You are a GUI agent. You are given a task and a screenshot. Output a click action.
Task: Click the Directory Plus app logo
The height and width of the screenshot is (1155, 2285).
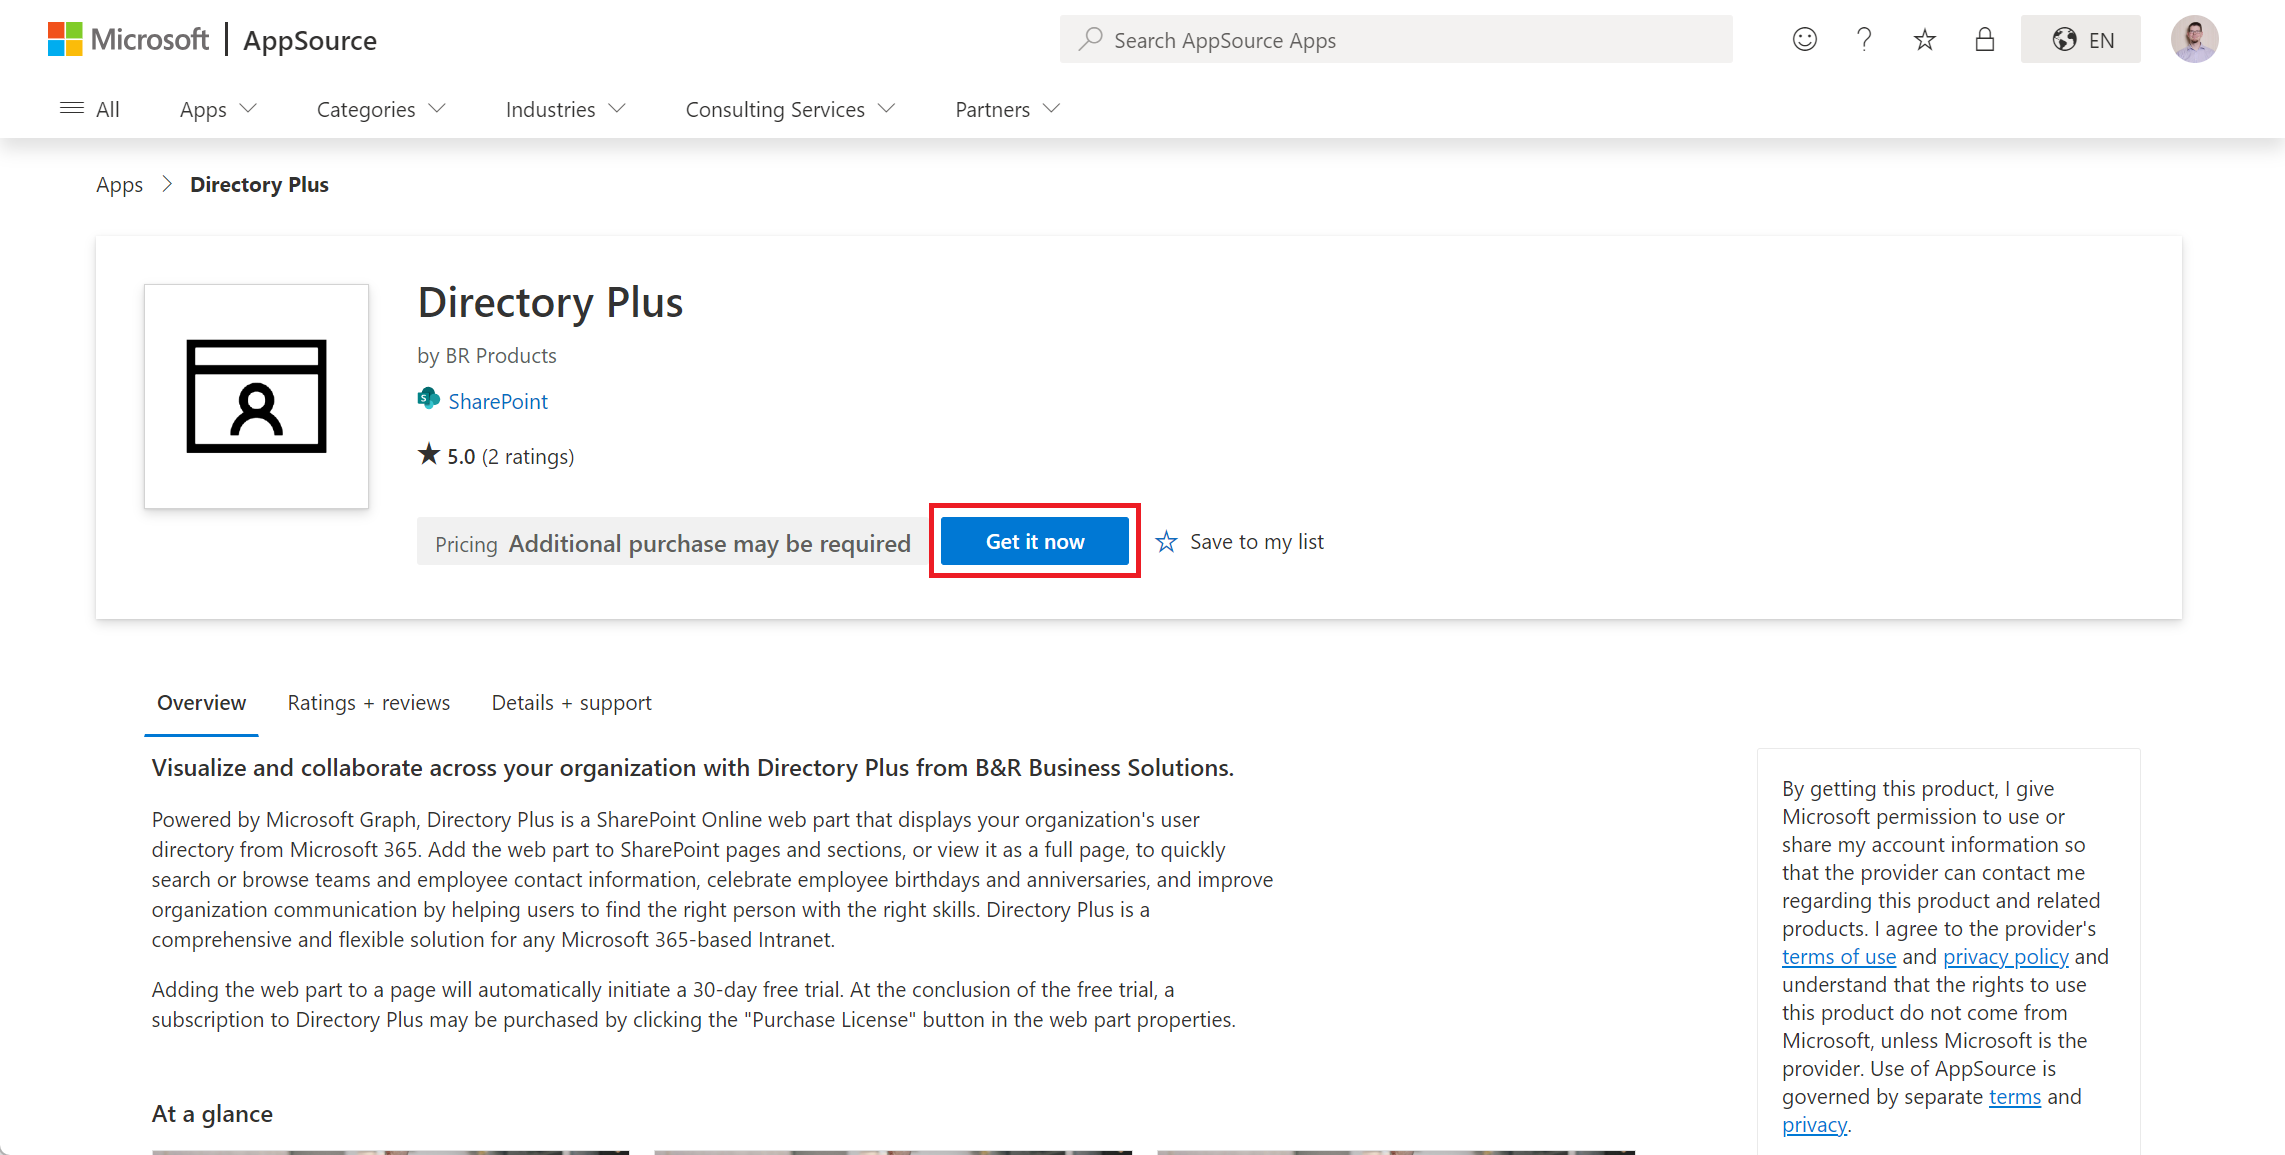(x=256, y=396)
